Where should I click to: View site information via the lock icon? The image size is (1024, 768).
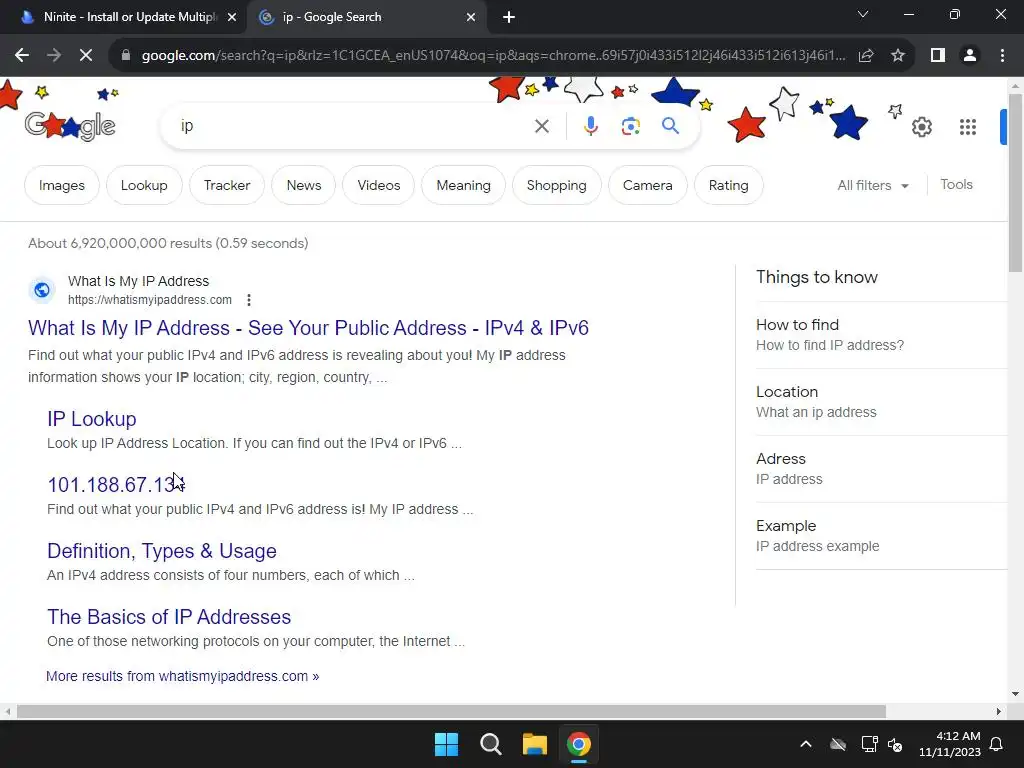[126, 56]
